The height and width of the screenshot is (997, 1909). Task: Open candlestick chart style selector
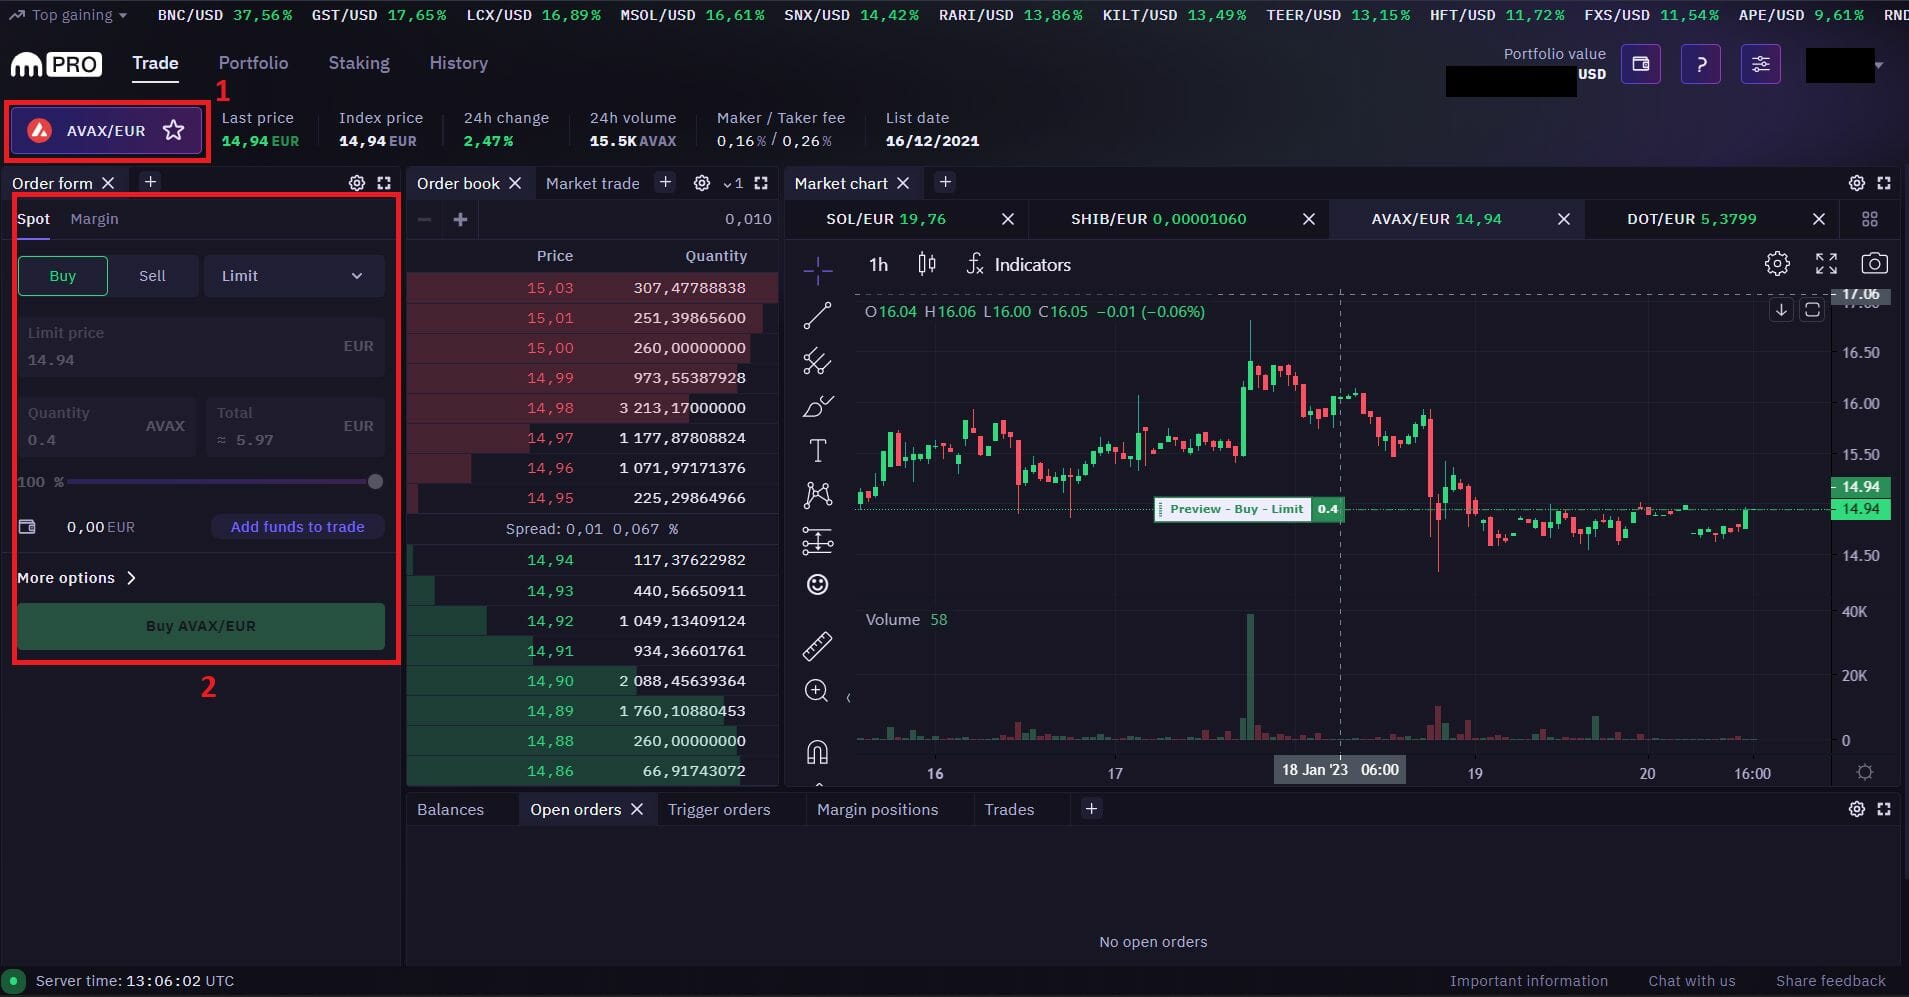(x=927, y=264)
